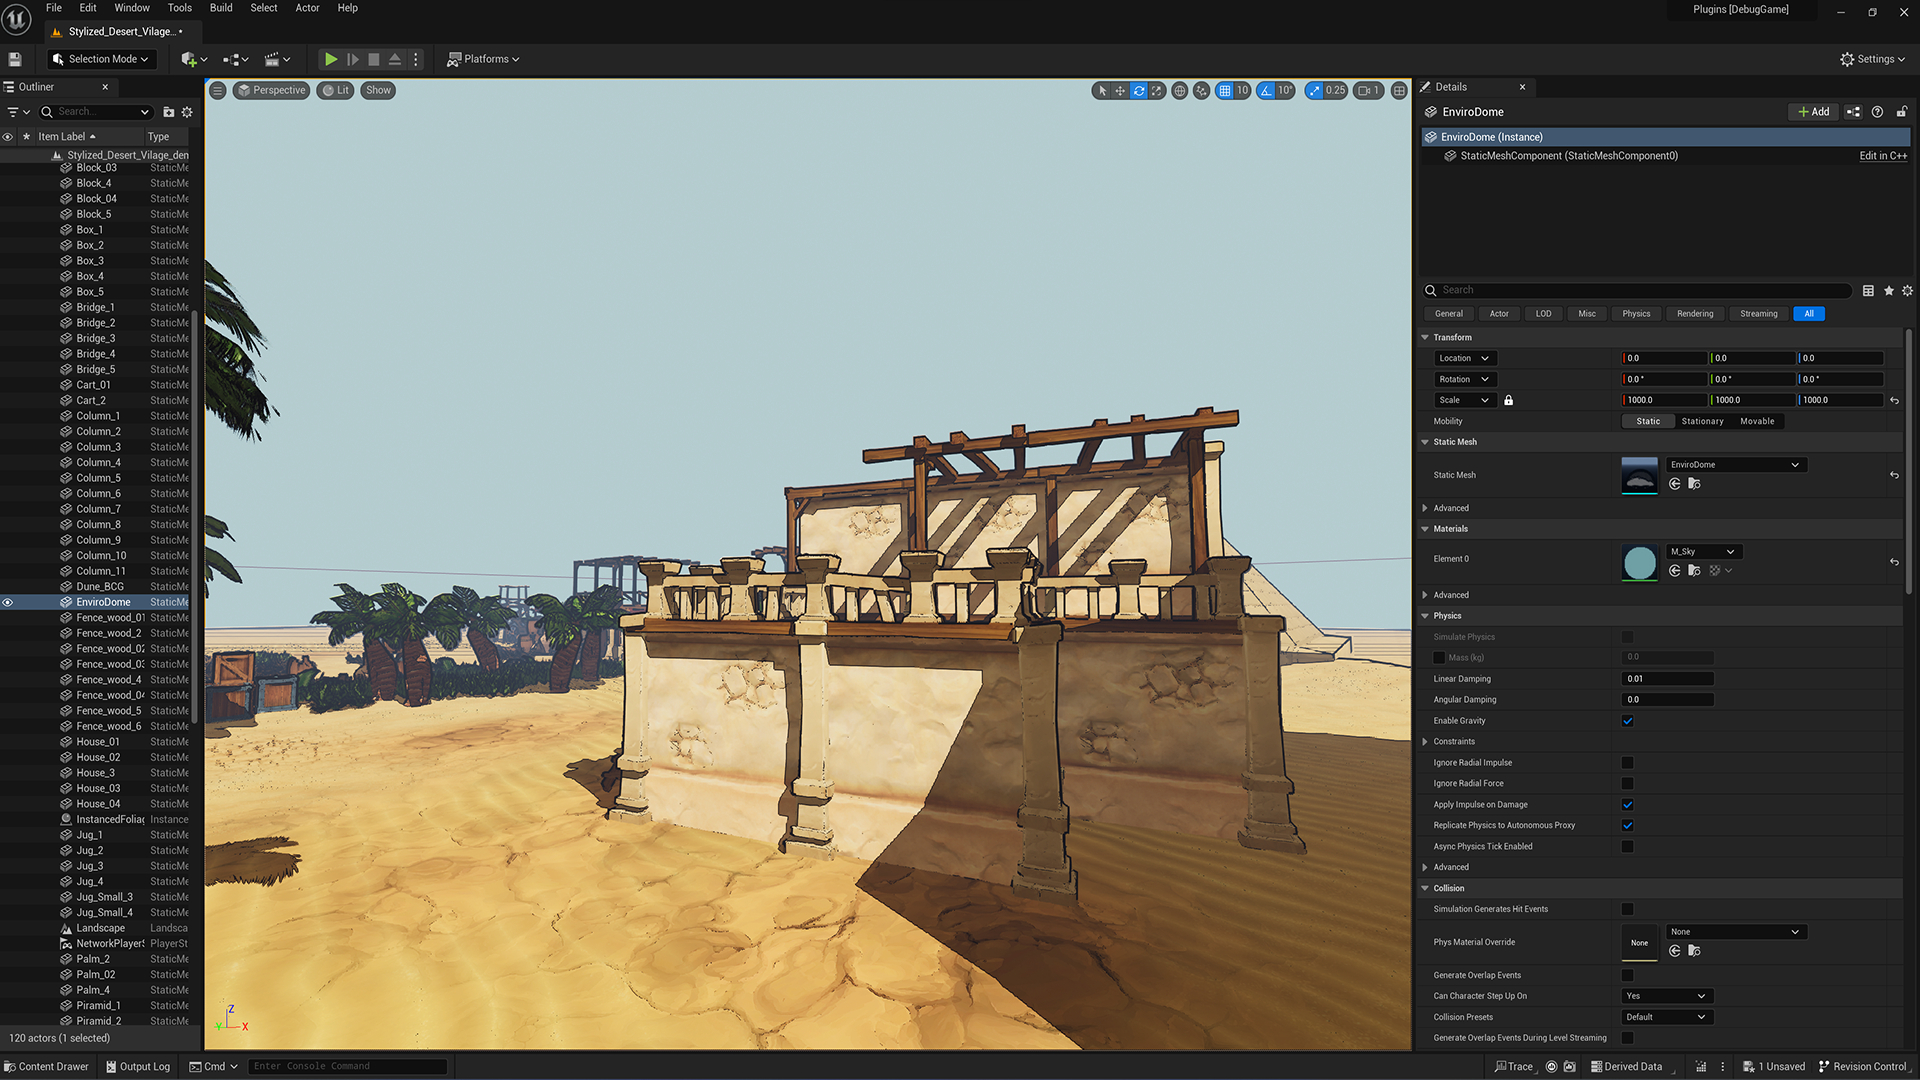This screenshot has width=1920, height=1080.
Task: Open the Build menu
Action: [221, 8]
